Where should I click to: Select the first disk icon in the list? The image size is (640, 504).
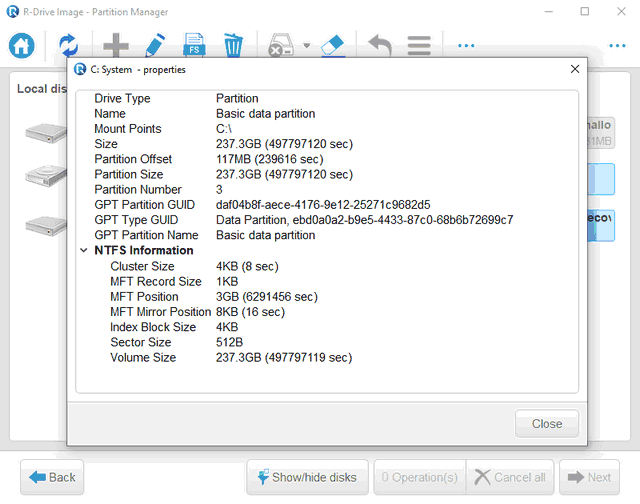[46, 133]
